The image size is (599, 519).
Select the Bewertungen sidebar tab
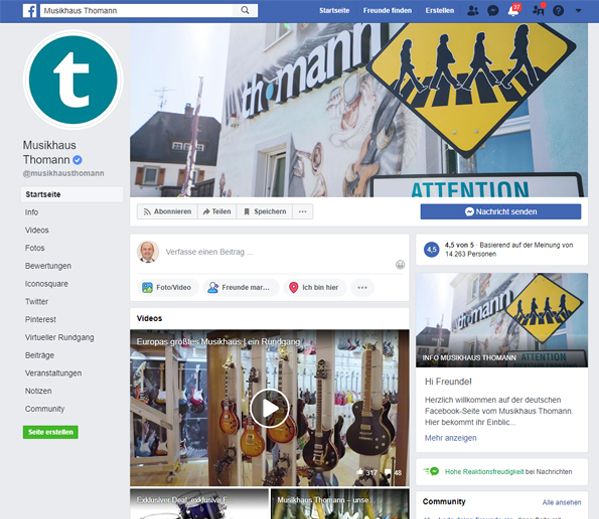click(48, 266)
